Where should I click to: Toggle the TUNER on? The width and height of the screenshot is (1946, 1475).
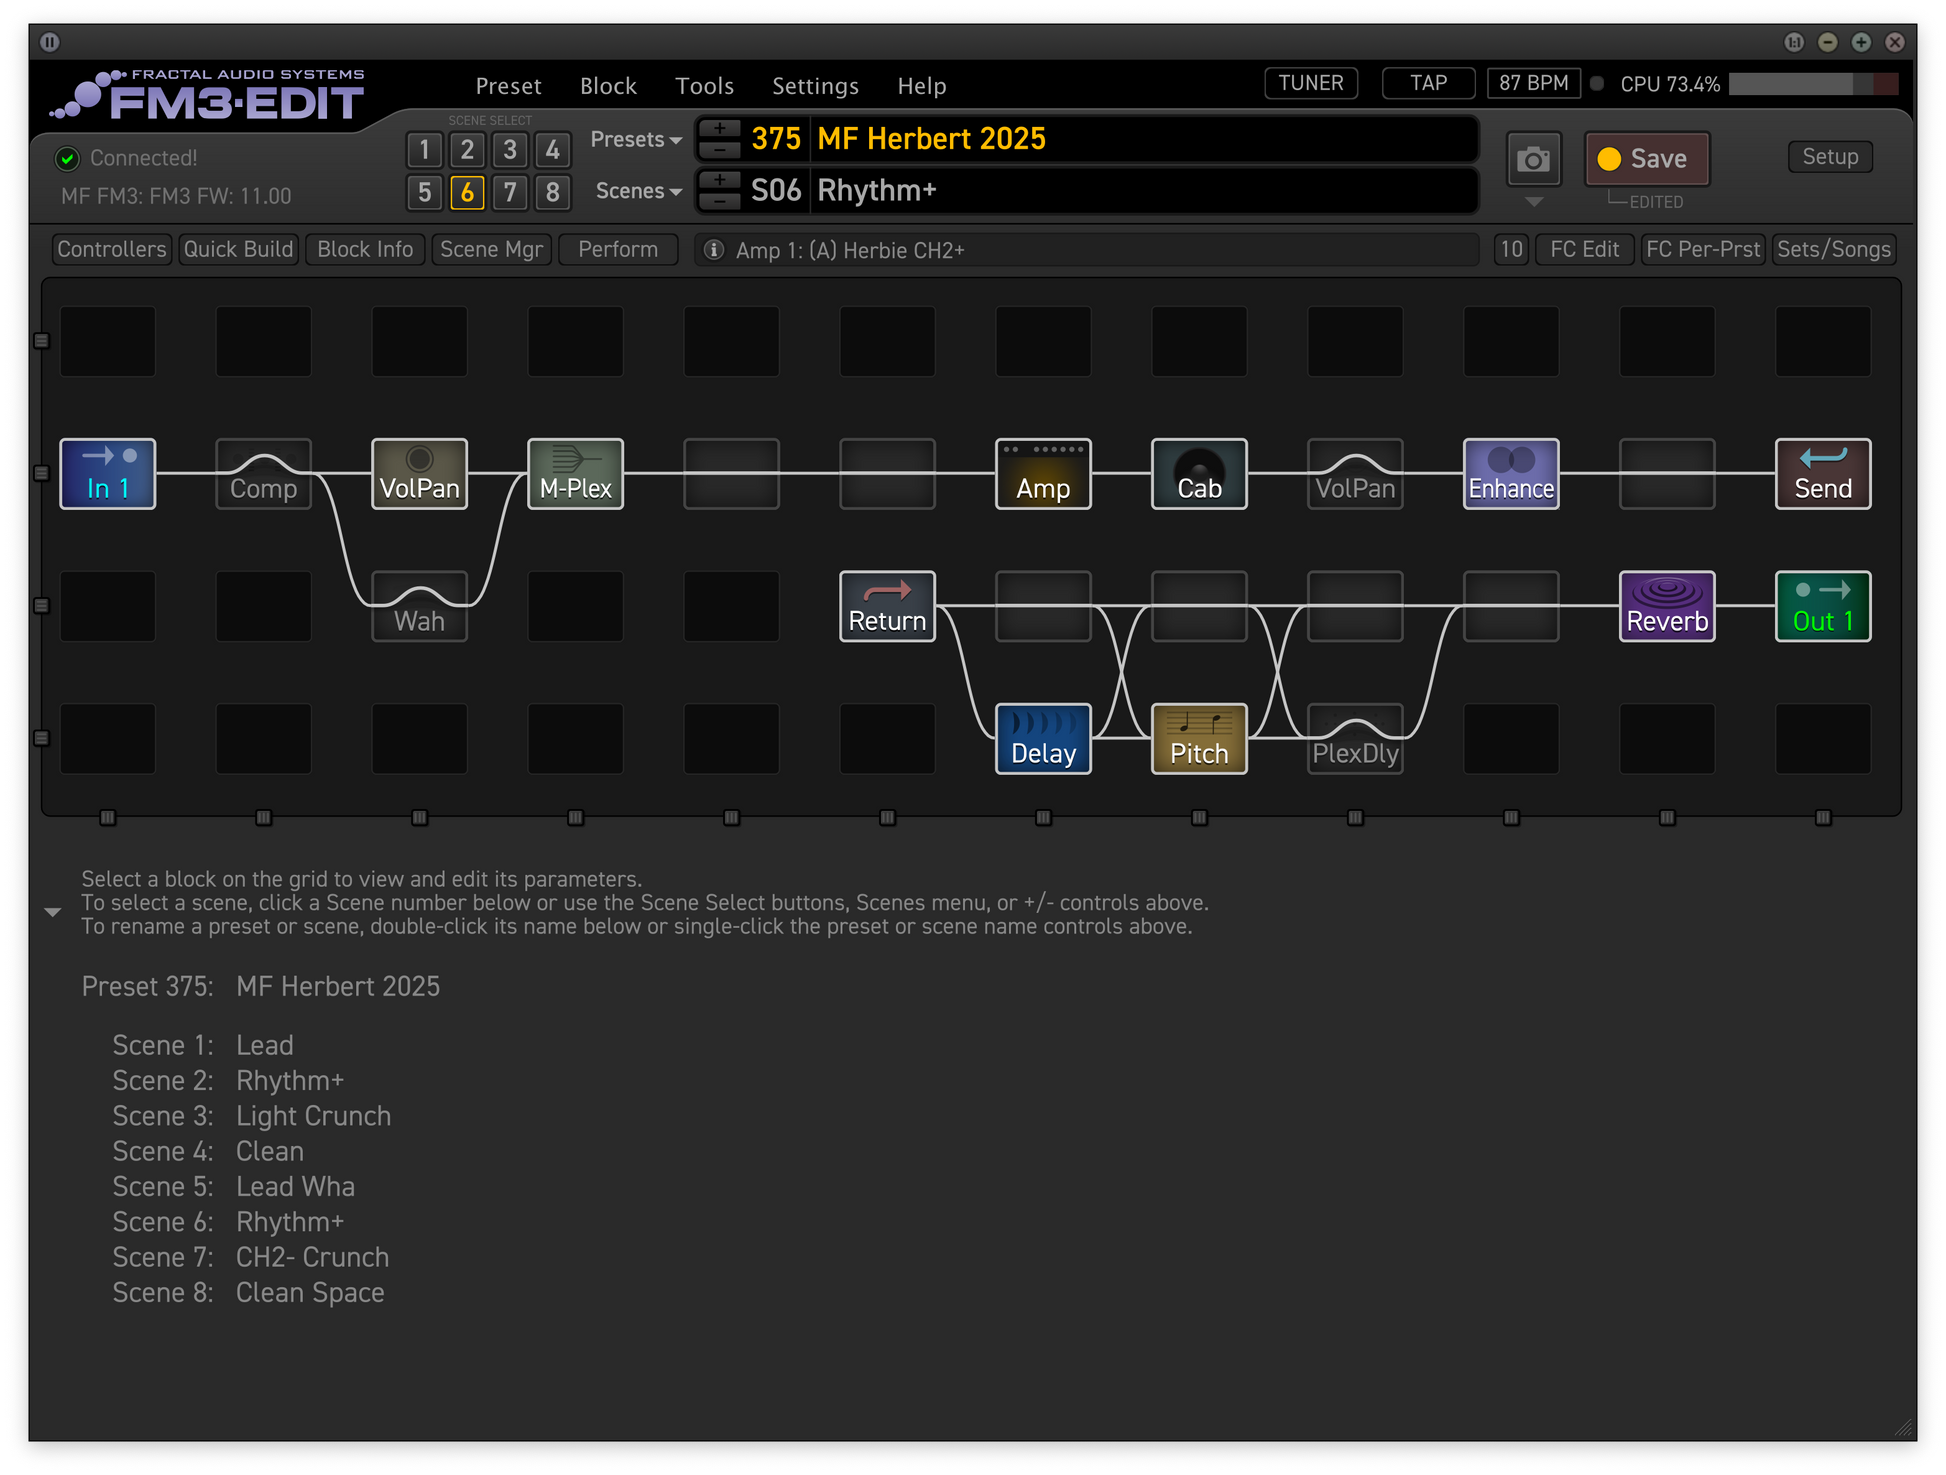[x=1310, y=83]
